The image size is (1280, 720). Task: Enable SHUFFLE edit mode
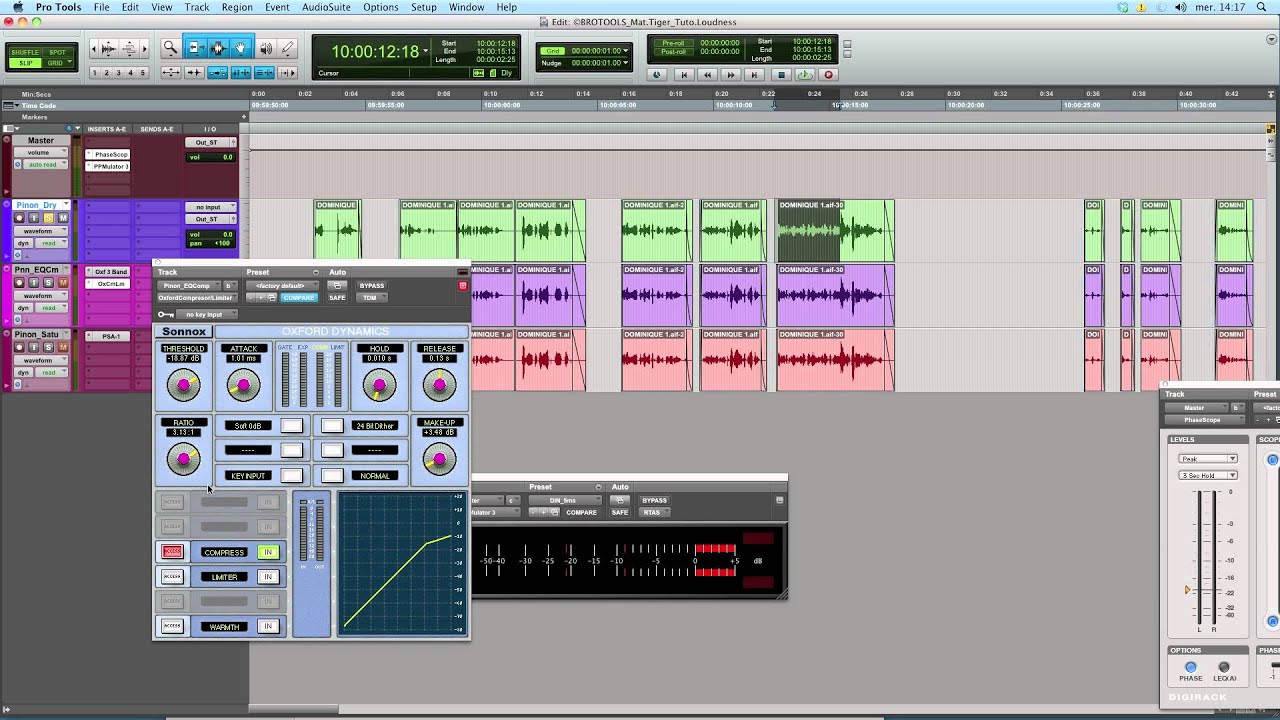click(25, 52)
